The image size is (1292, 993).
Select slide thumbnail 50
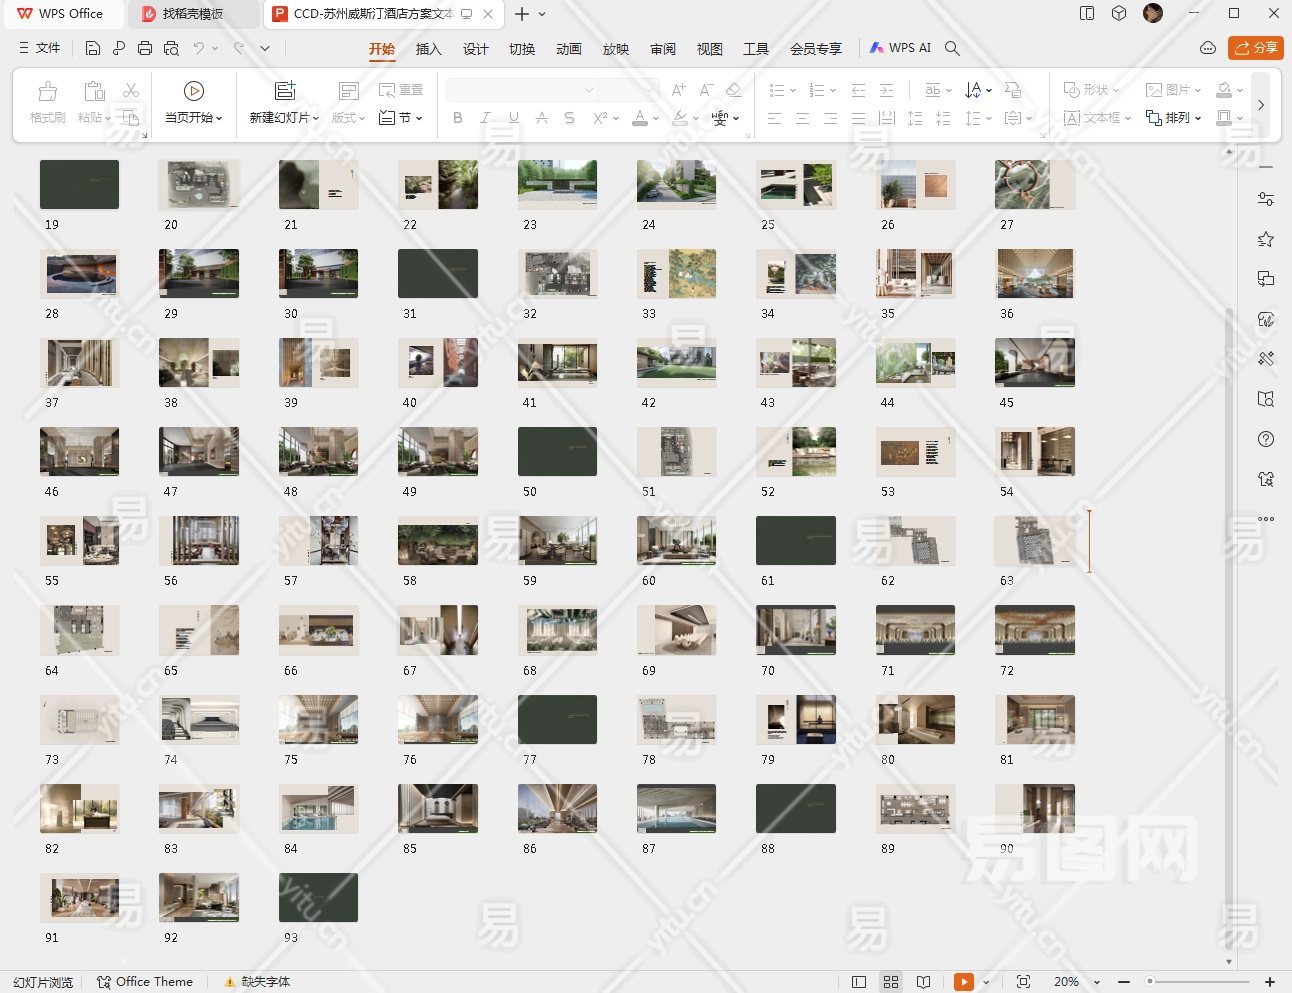(557, 452)
